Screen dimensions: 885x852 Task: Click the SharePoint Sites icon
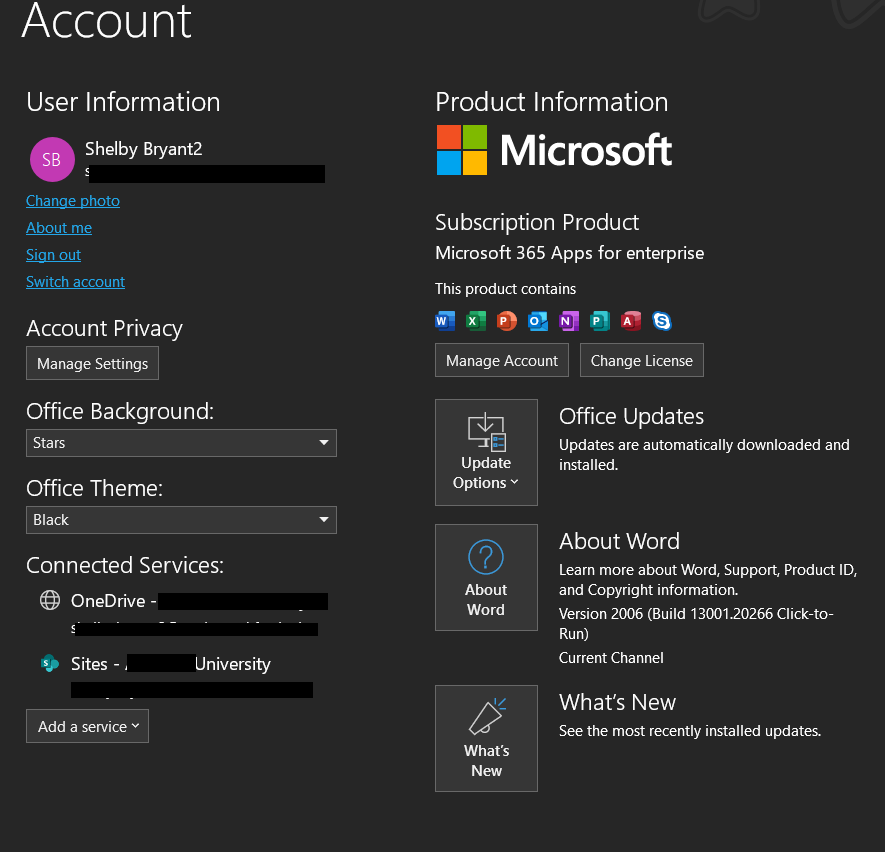point(50,663)
